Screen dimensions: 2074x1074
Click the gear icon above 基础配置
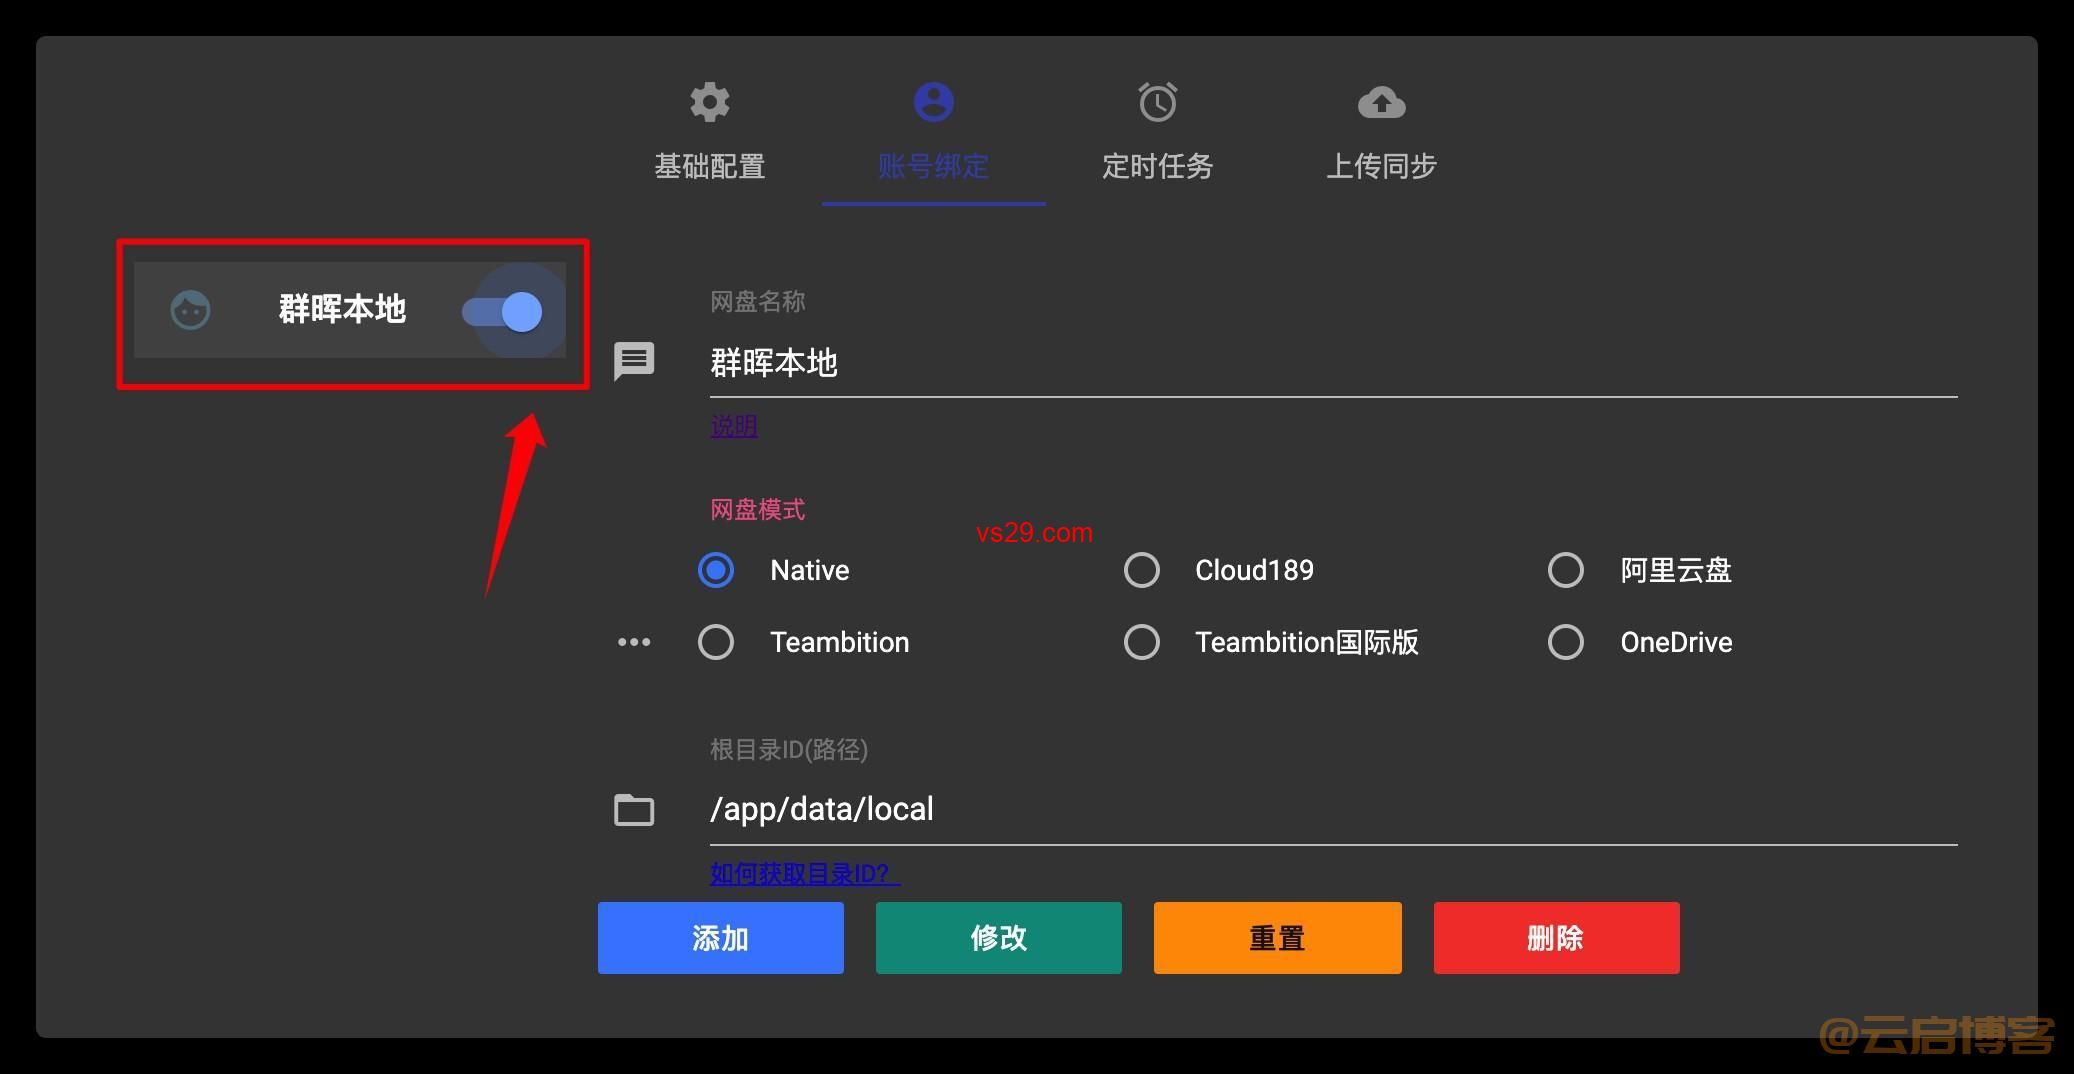click(x=710, y=102)
